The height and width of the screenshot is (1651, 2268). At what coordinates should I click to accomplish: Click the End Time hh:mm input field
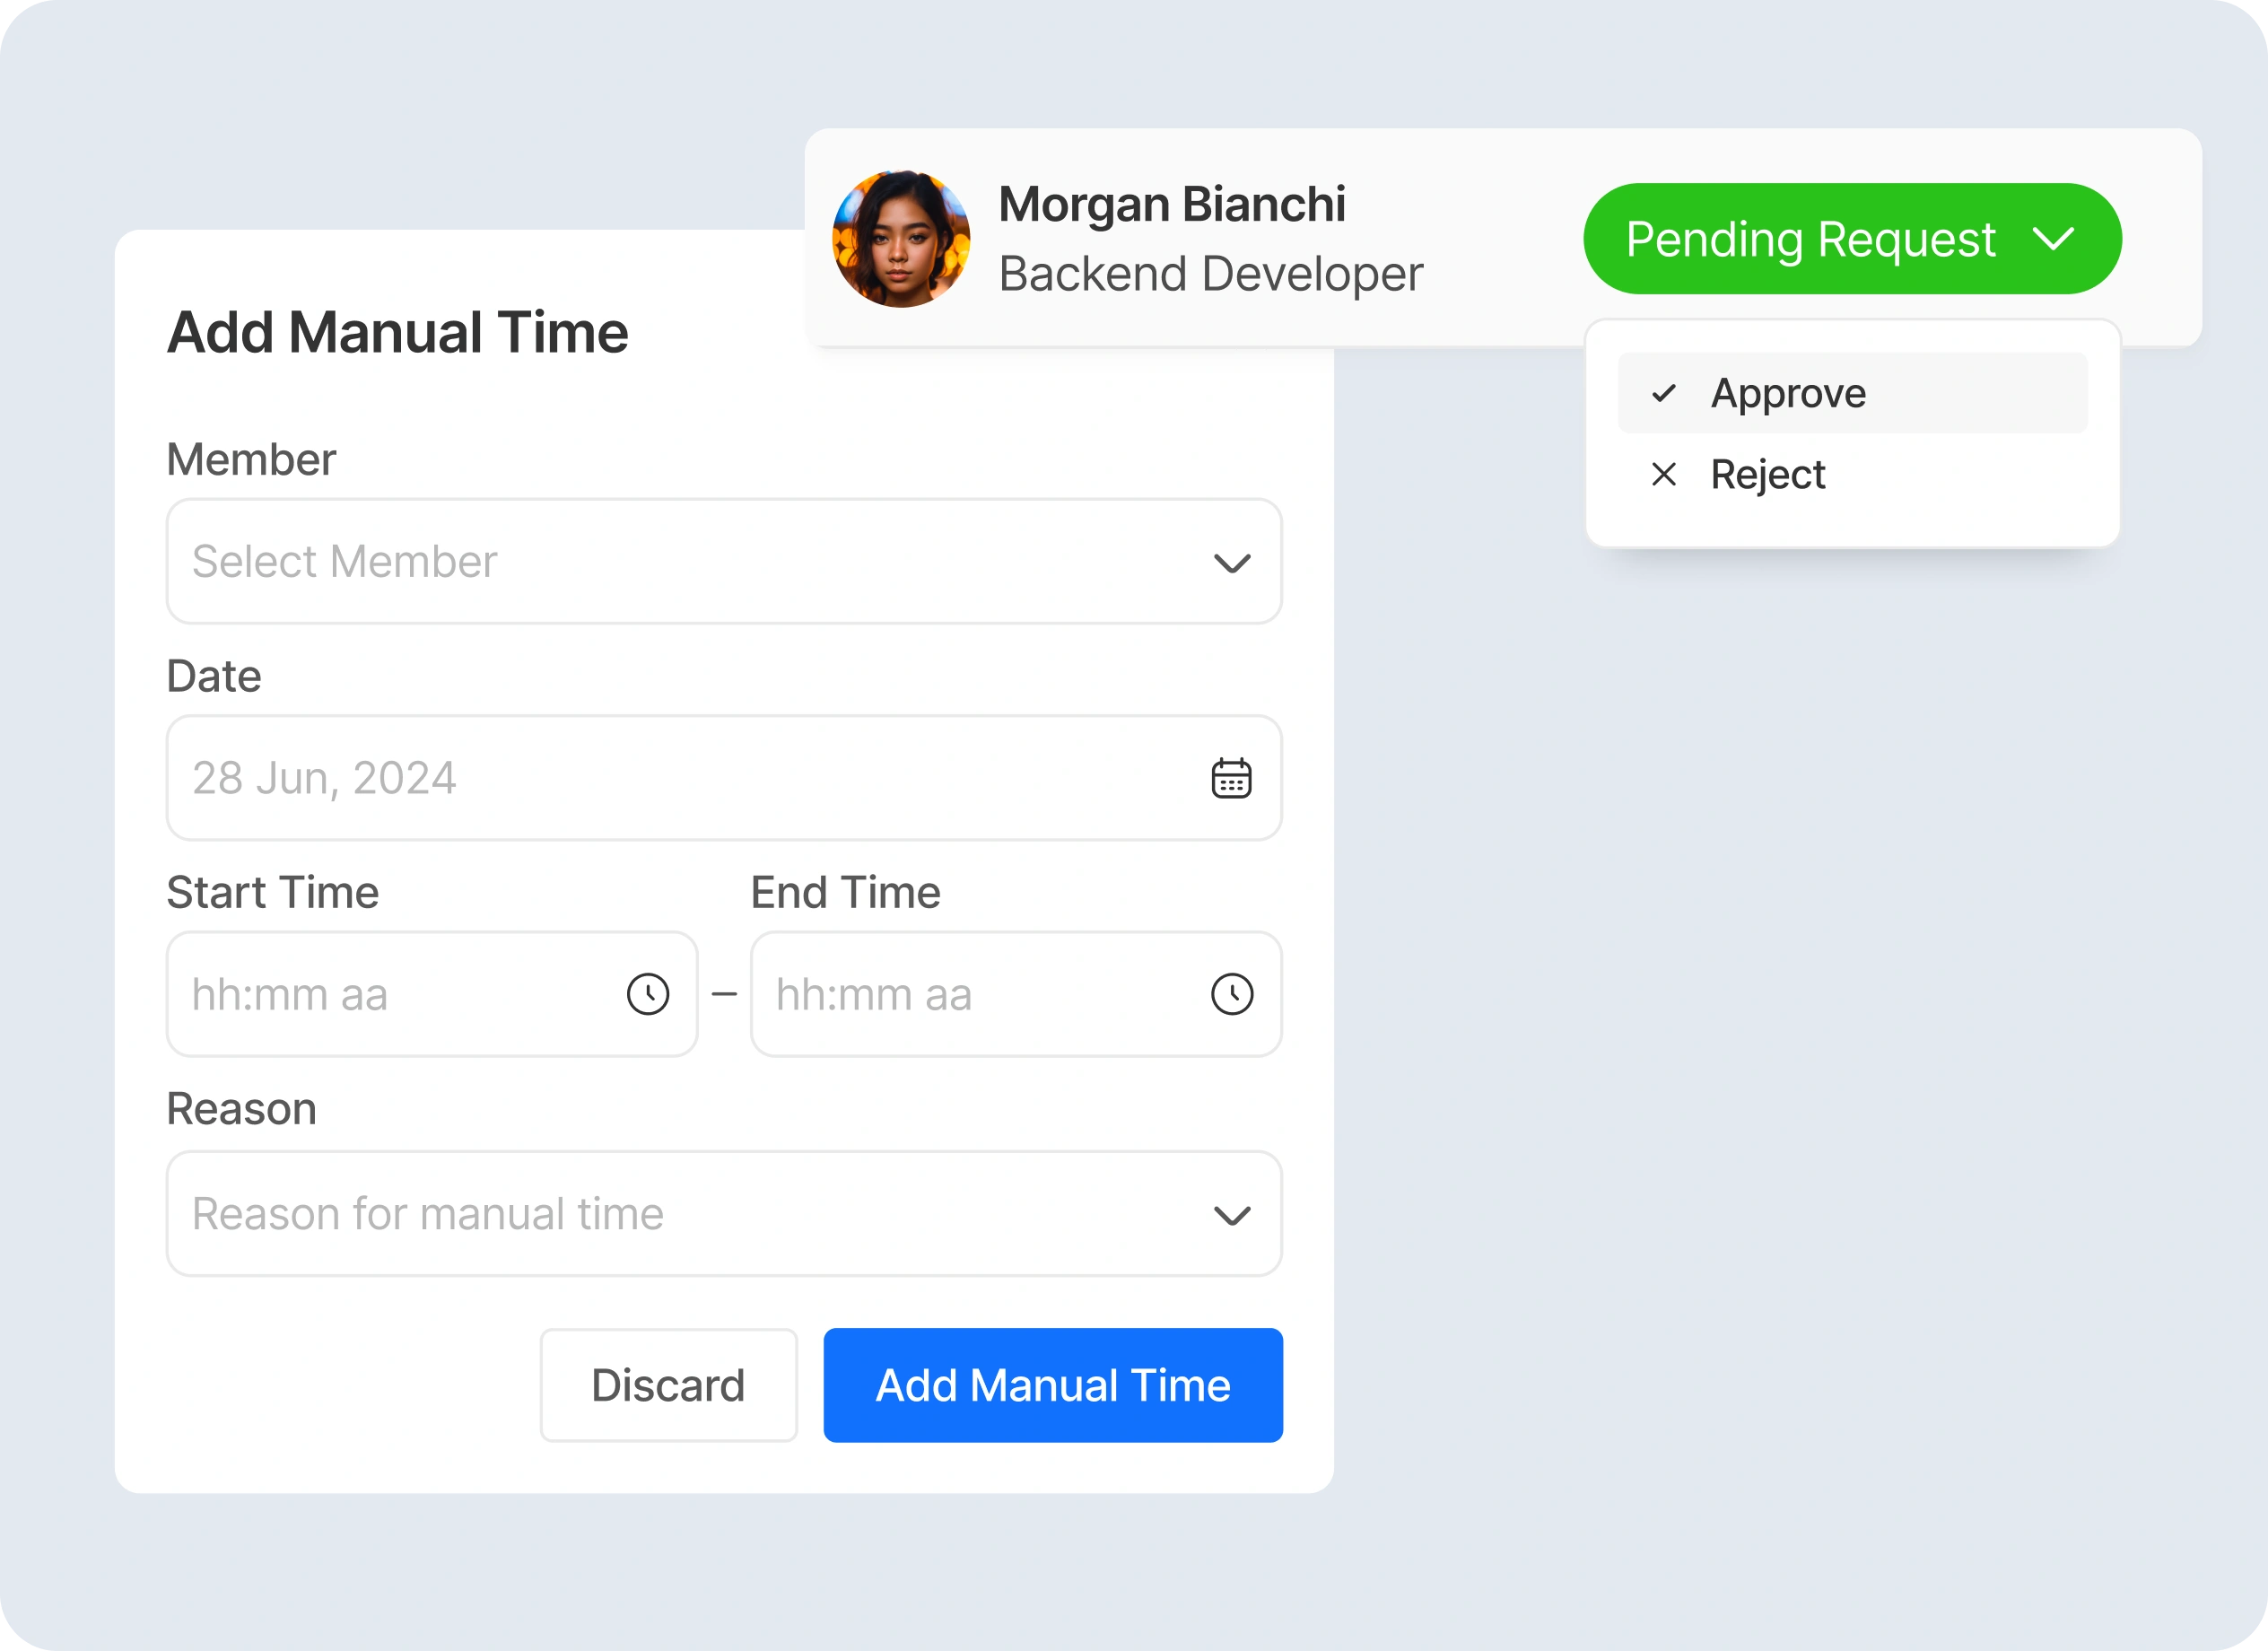pyautogui.click(x=980, y=993)
